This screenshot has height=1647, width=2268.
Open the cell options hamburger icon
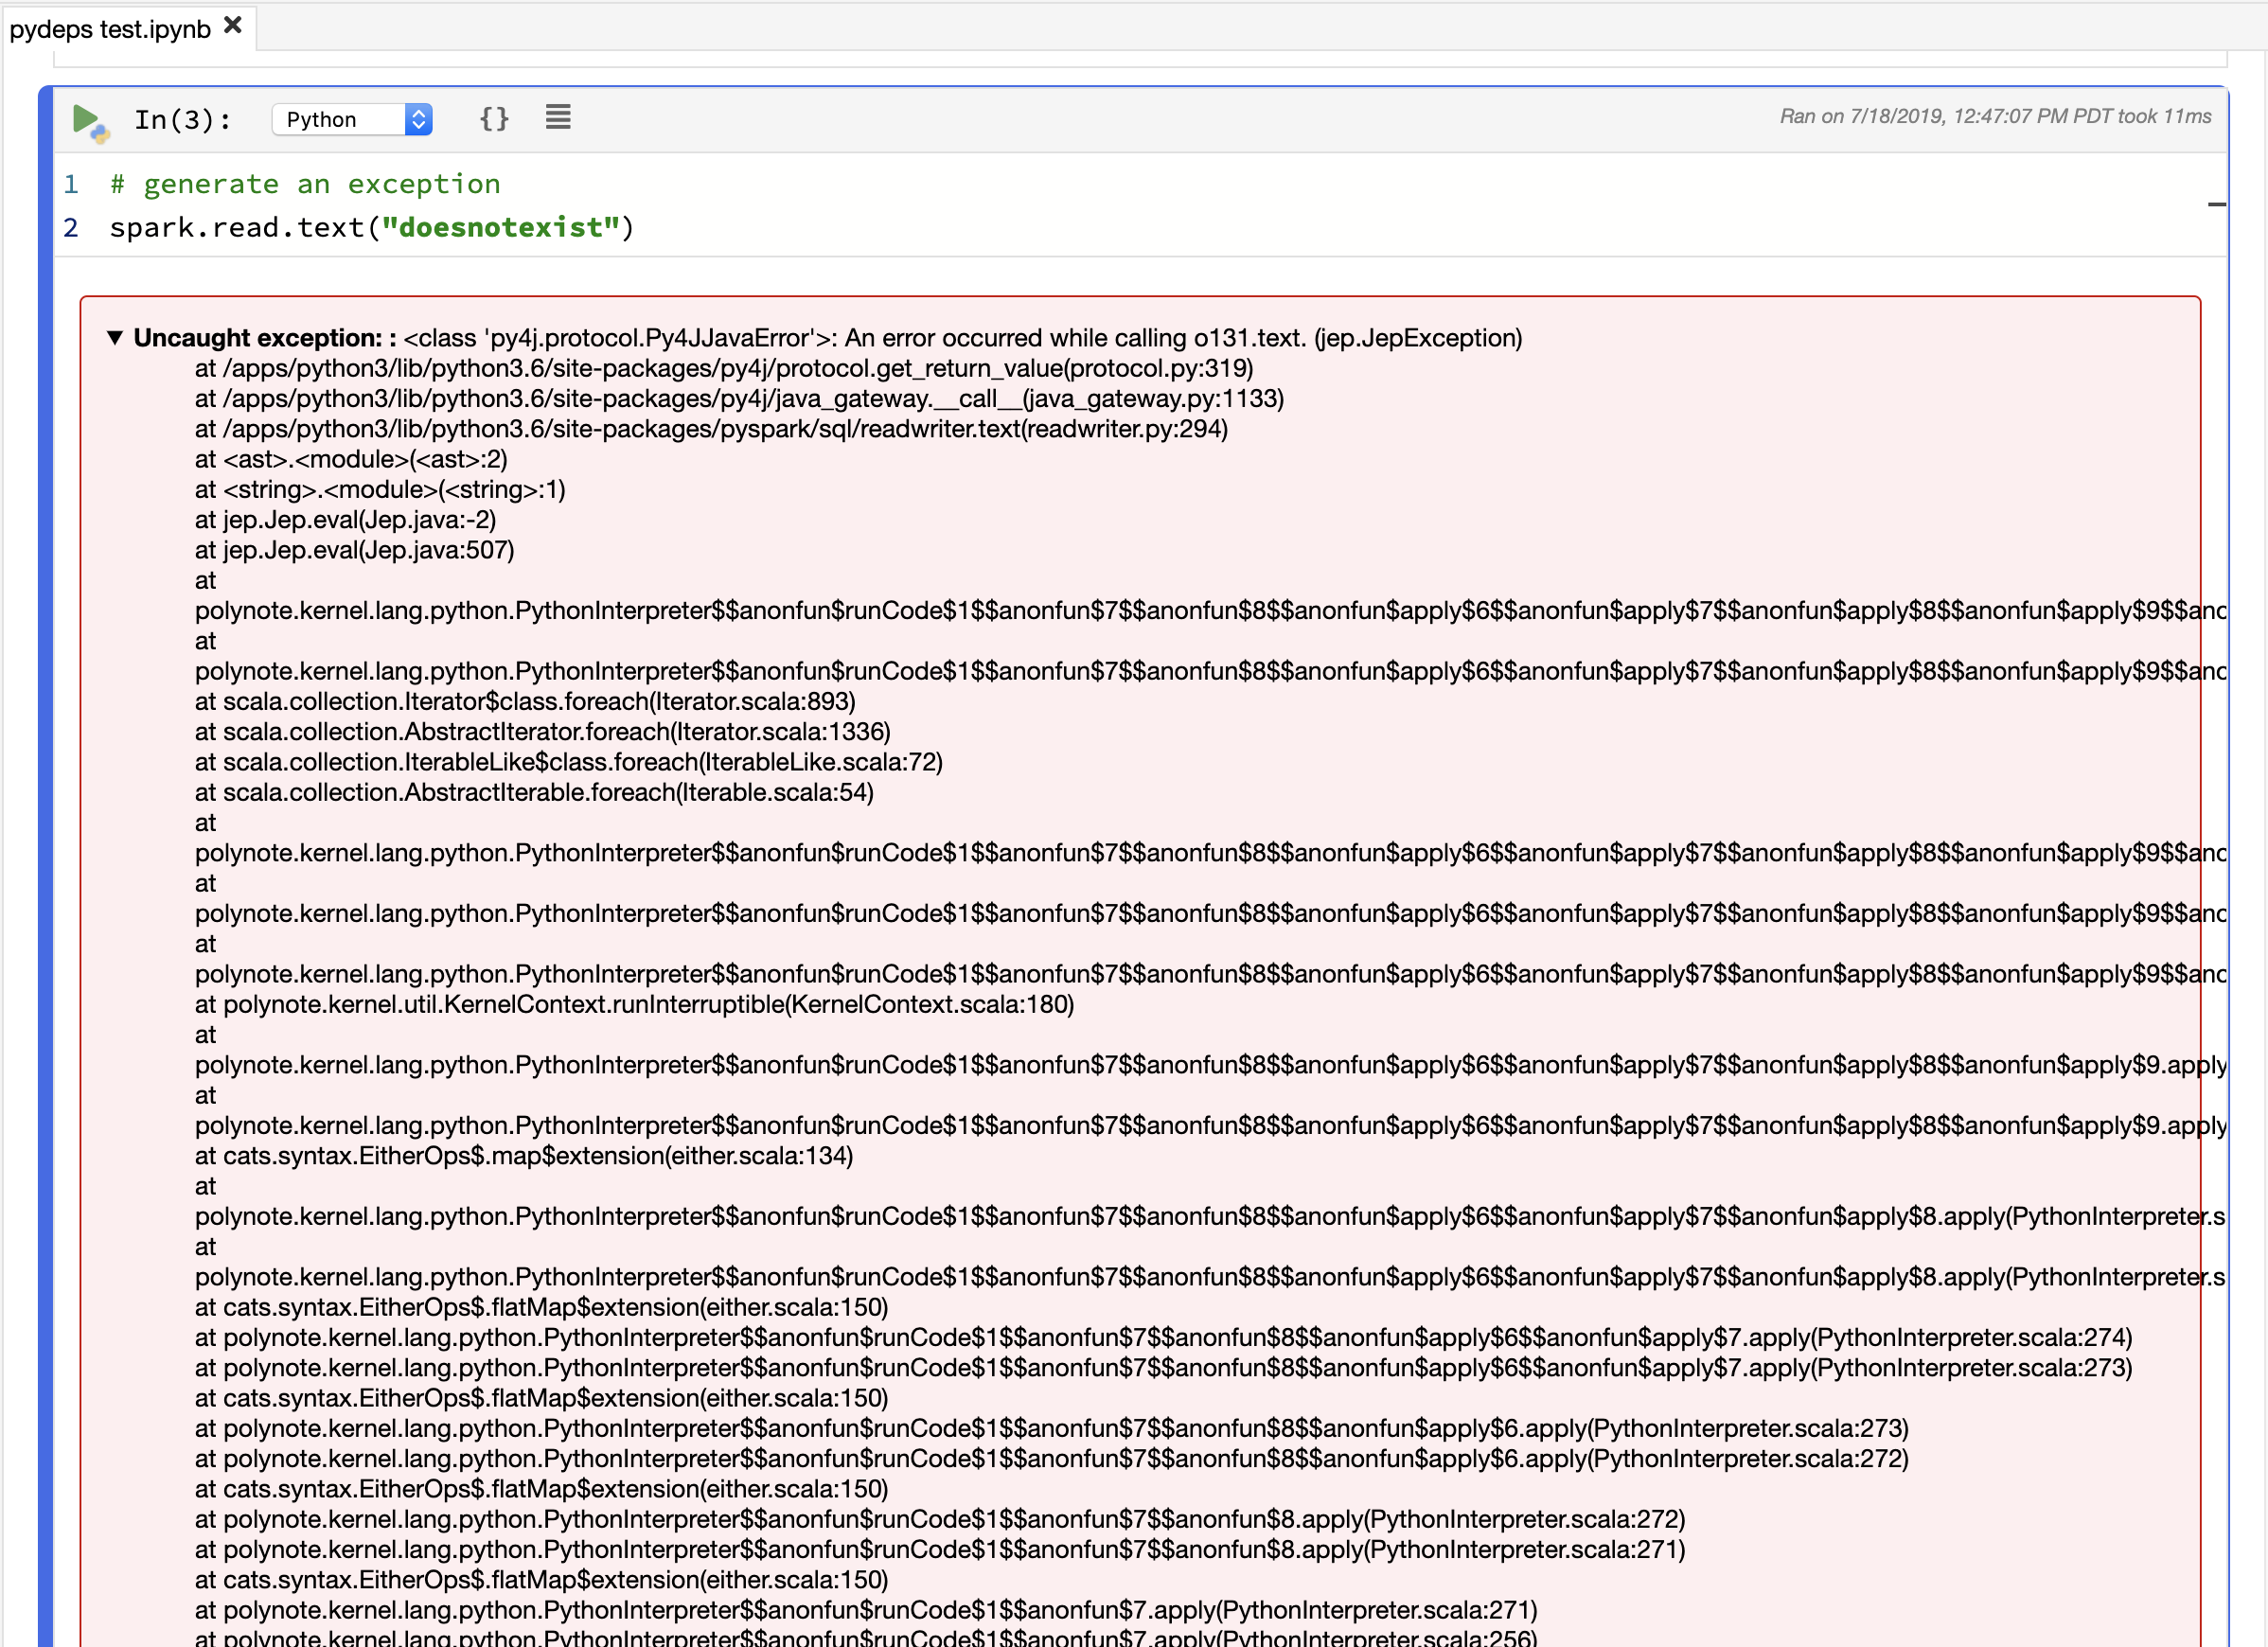557,116
